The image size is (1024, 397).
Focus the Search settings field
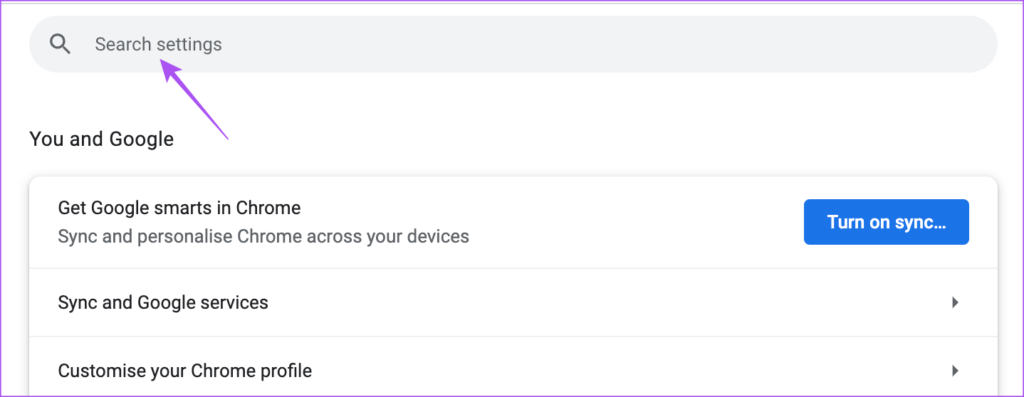point(513,44)
